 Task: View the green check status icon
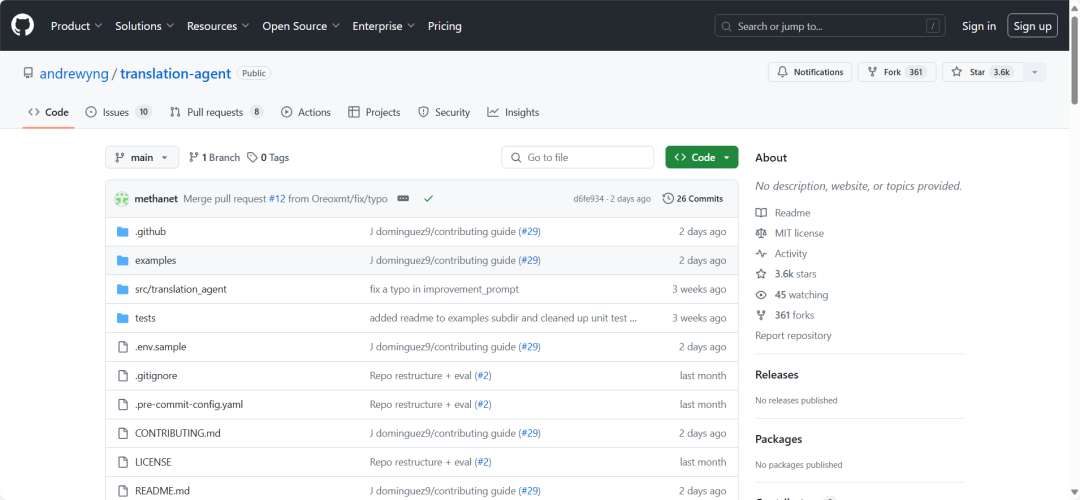[x=428, y=198]
